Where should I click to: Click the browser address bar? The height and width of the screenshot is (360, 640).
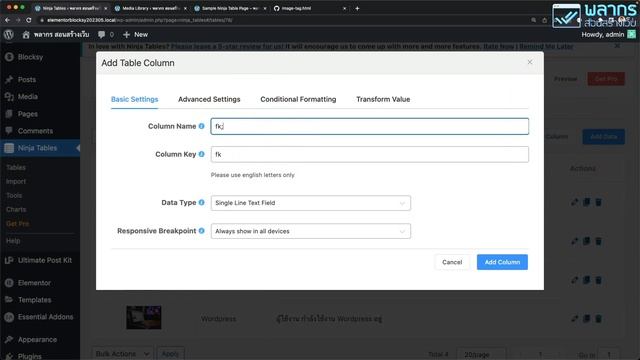[282, 20]
